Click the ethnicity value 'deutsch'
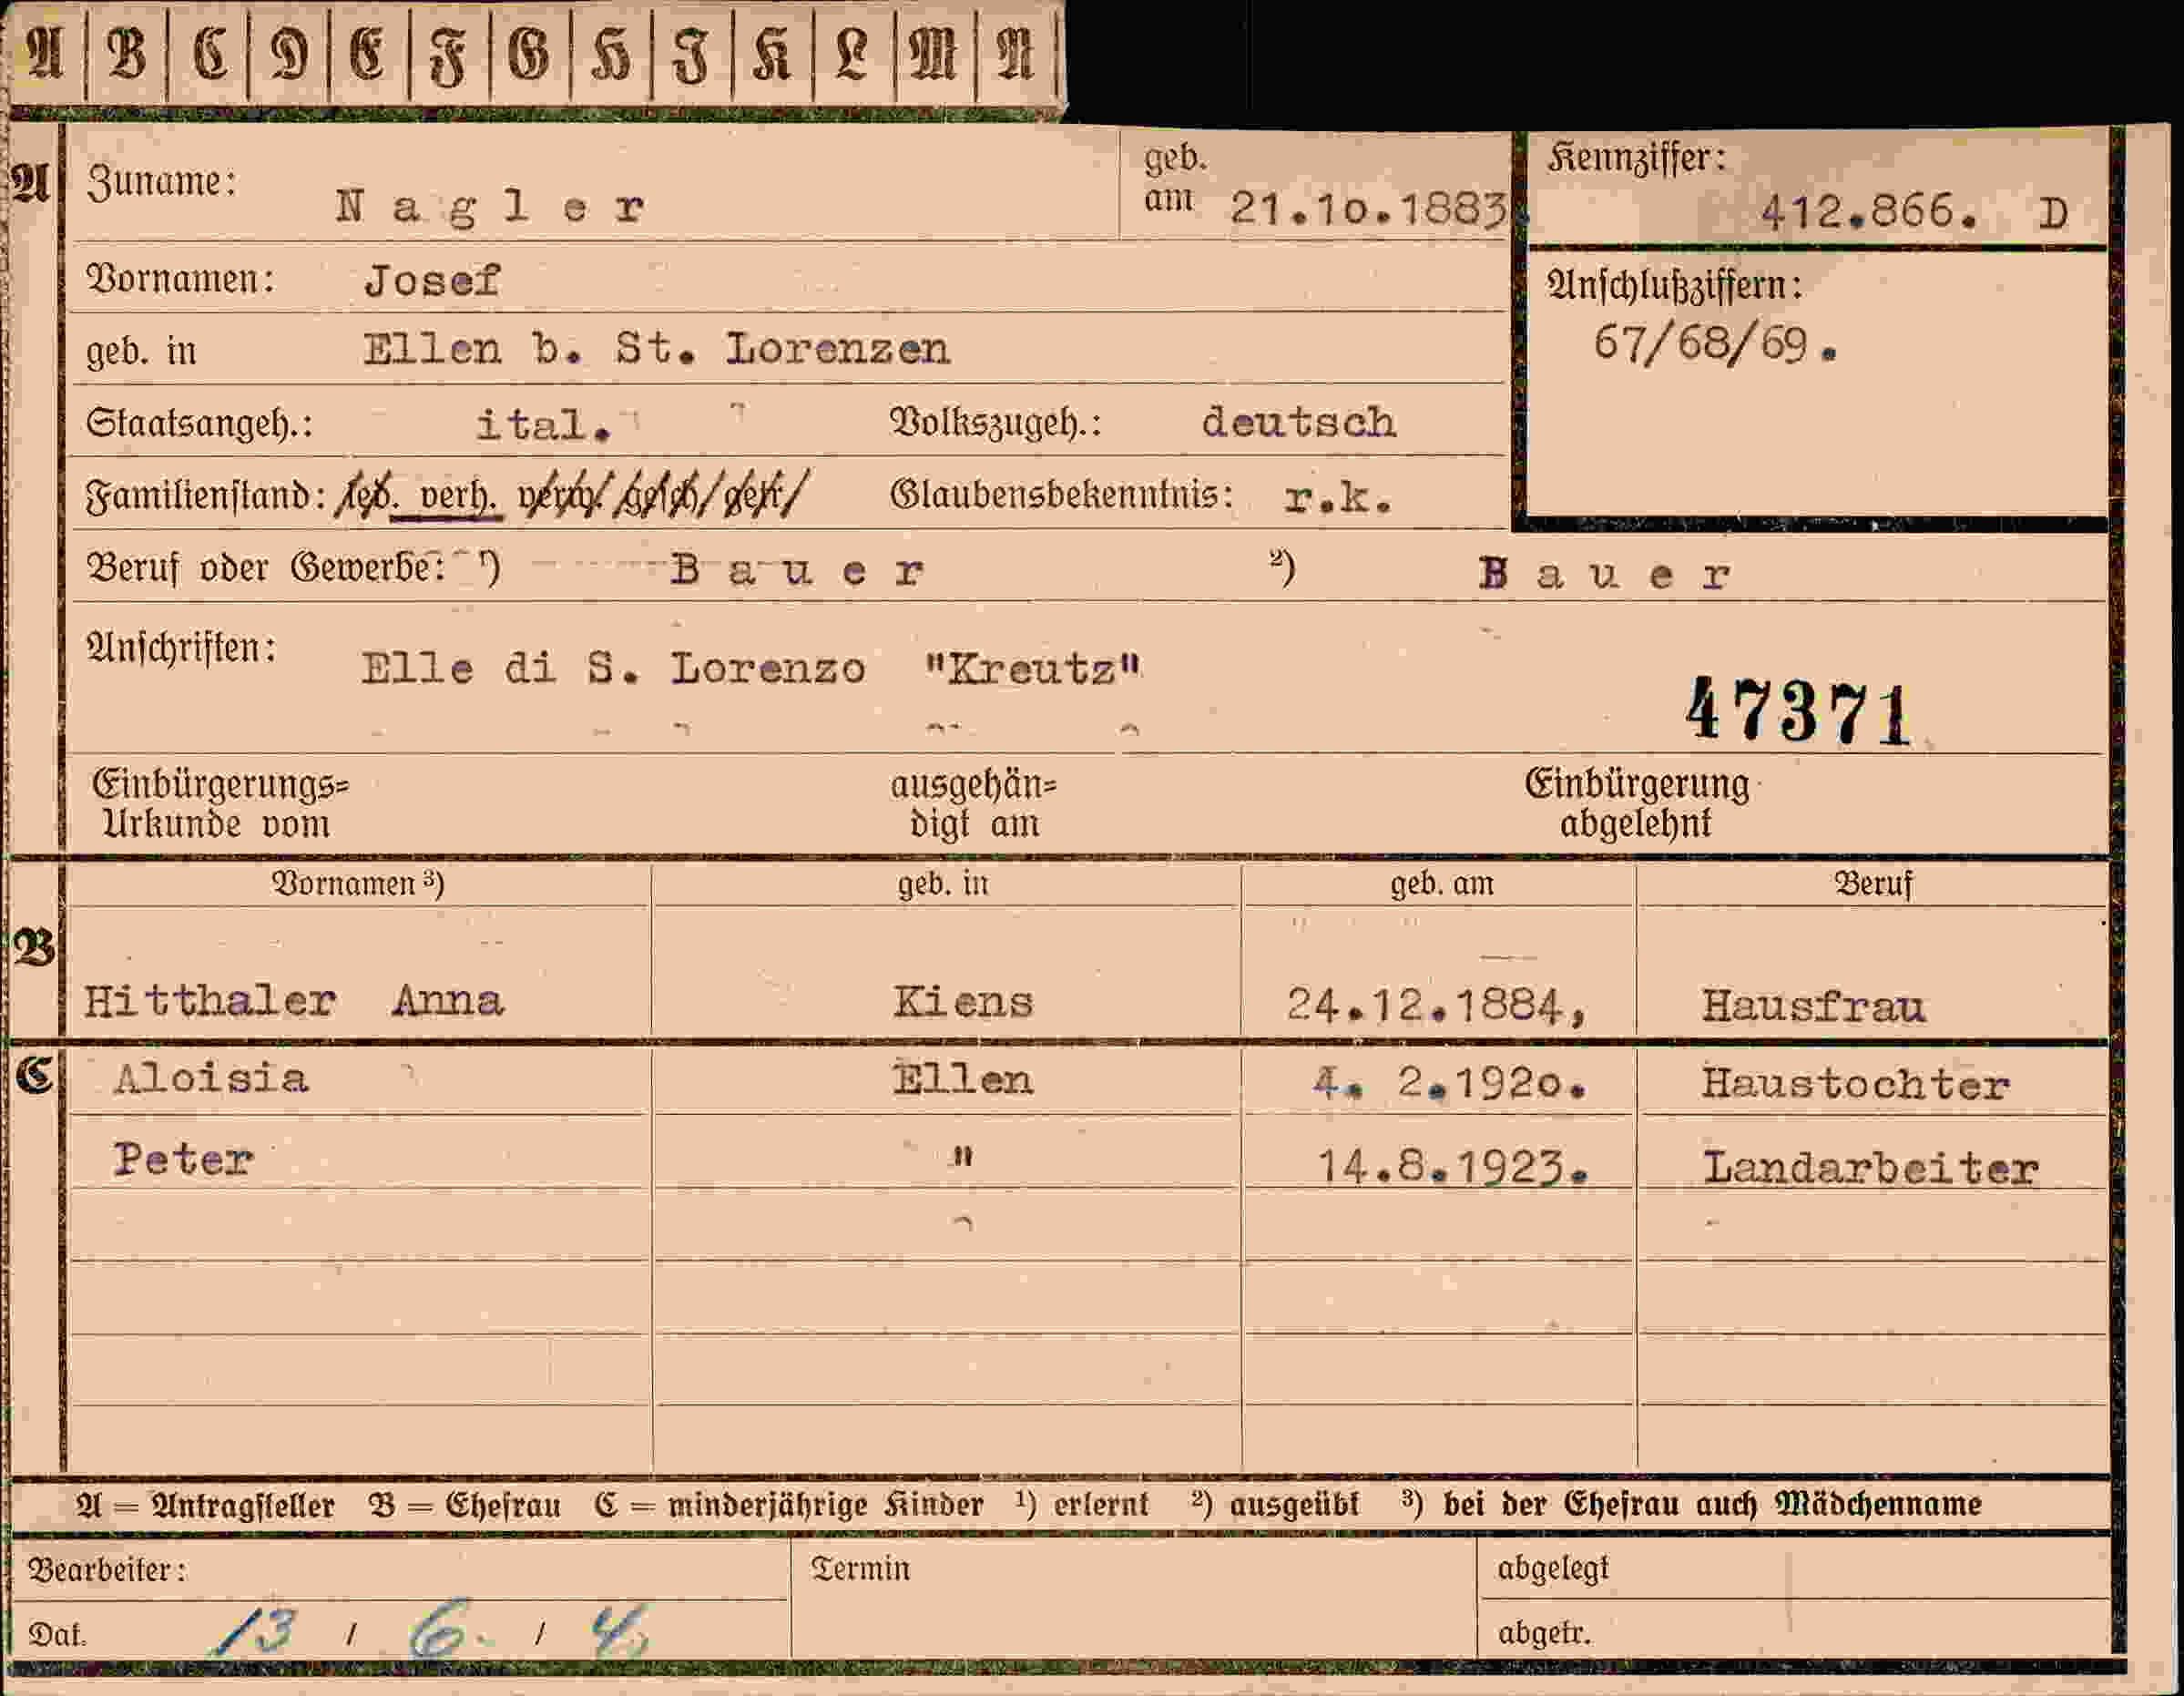This screenshot has height=1696, width=2184. 1298,422
